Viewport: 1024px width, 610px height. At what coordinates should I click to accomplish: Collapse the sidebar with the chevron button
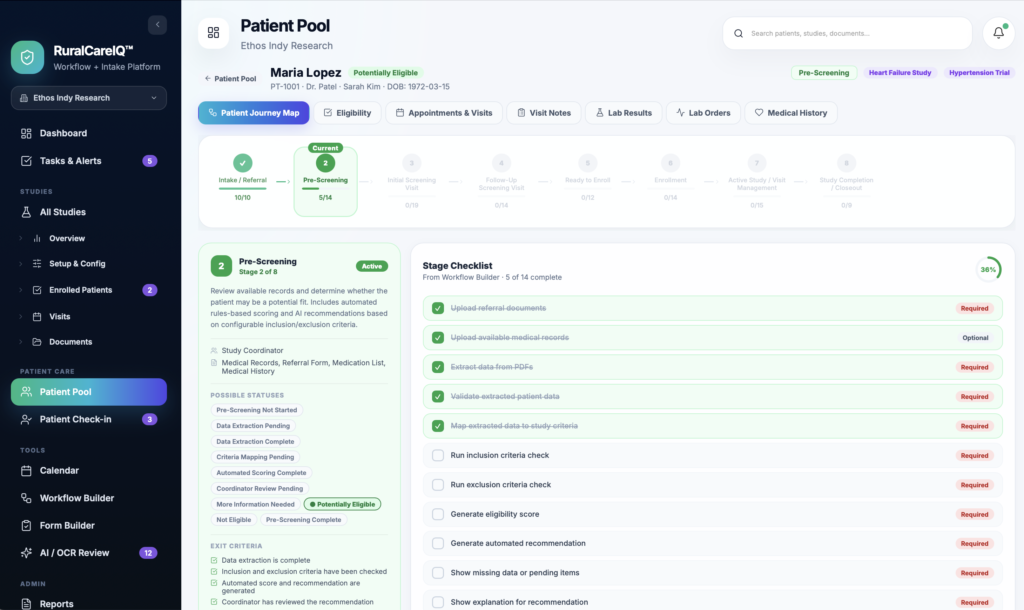157,25
